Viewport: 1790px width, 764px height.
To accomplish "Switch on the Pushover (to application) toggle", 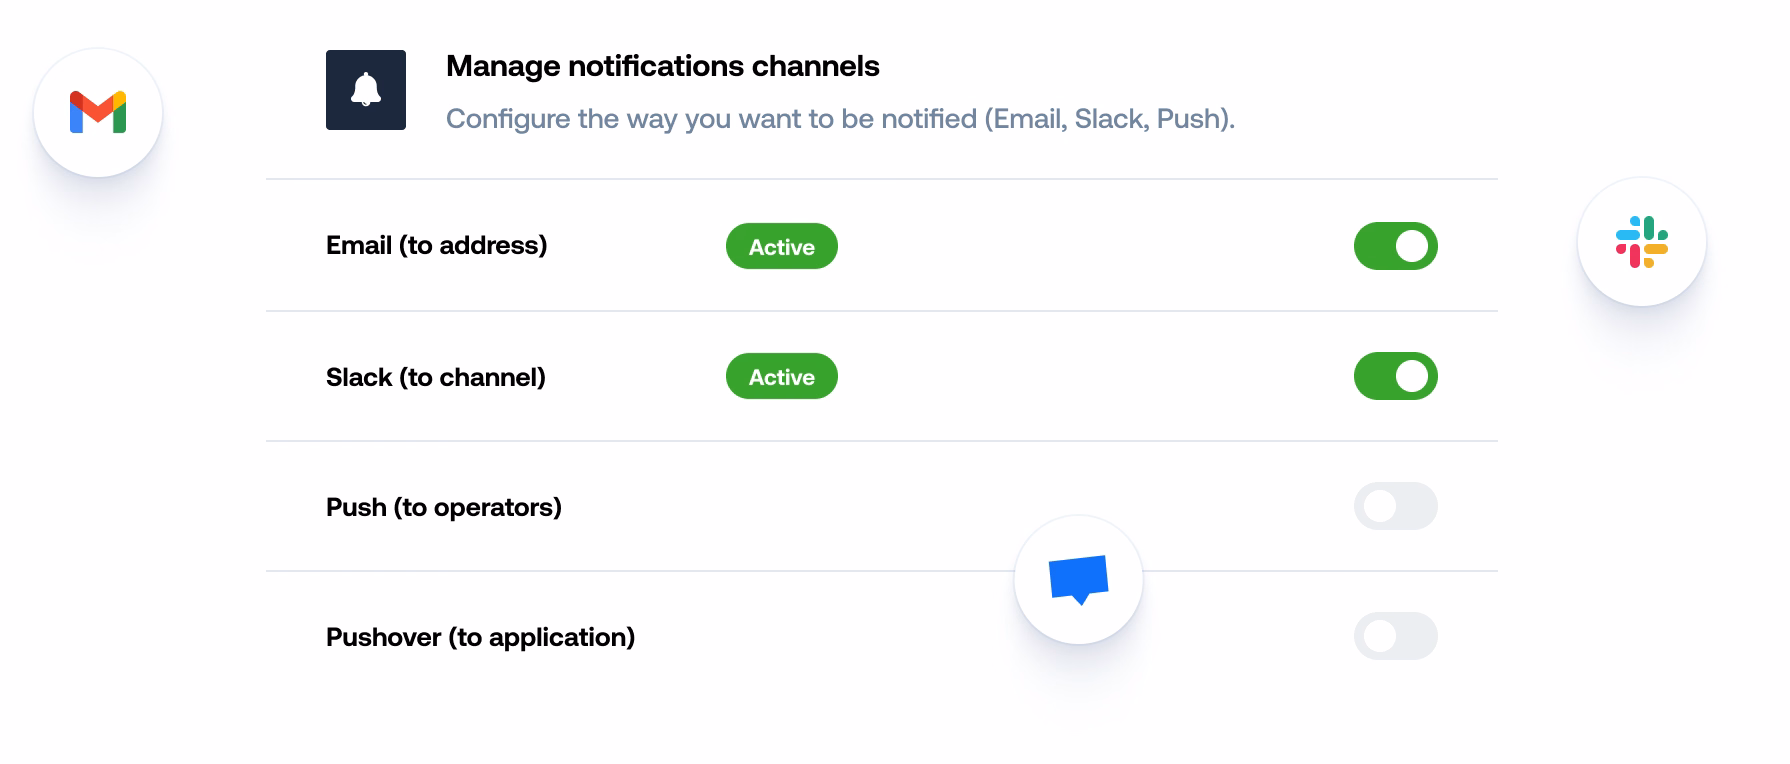I will pyautogui.click(x=1395, y=636).
